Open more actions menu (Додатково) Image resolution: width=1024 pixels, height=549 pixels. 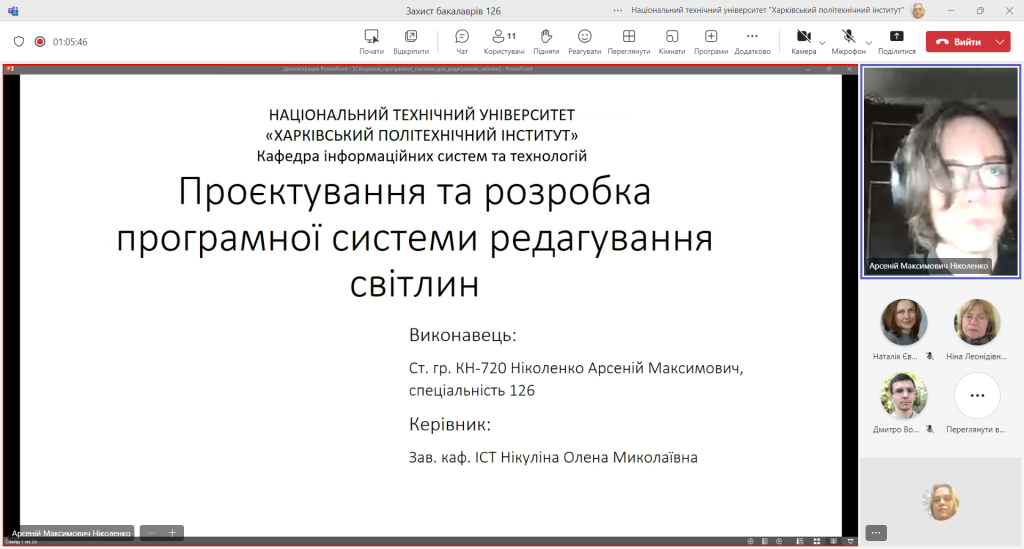tap(752, 41)
